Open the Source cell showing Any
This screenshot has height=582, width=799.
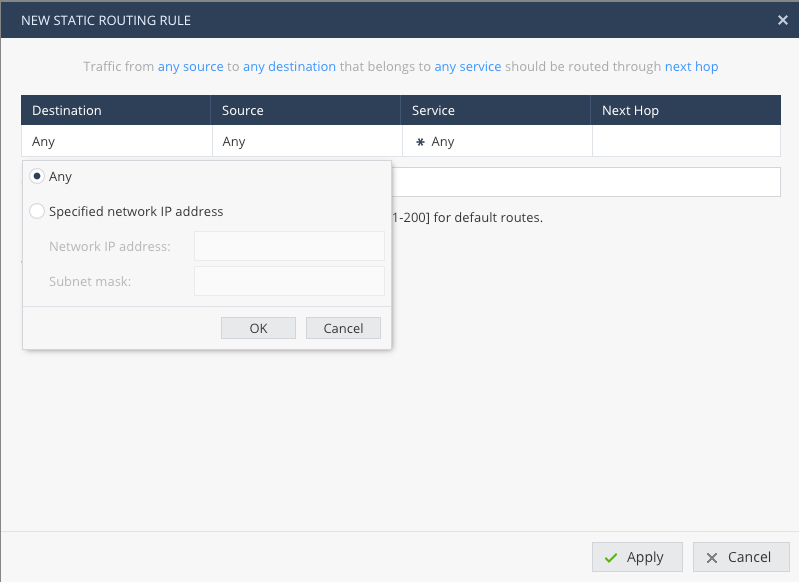pyautogui.click(x=305, y=142)
